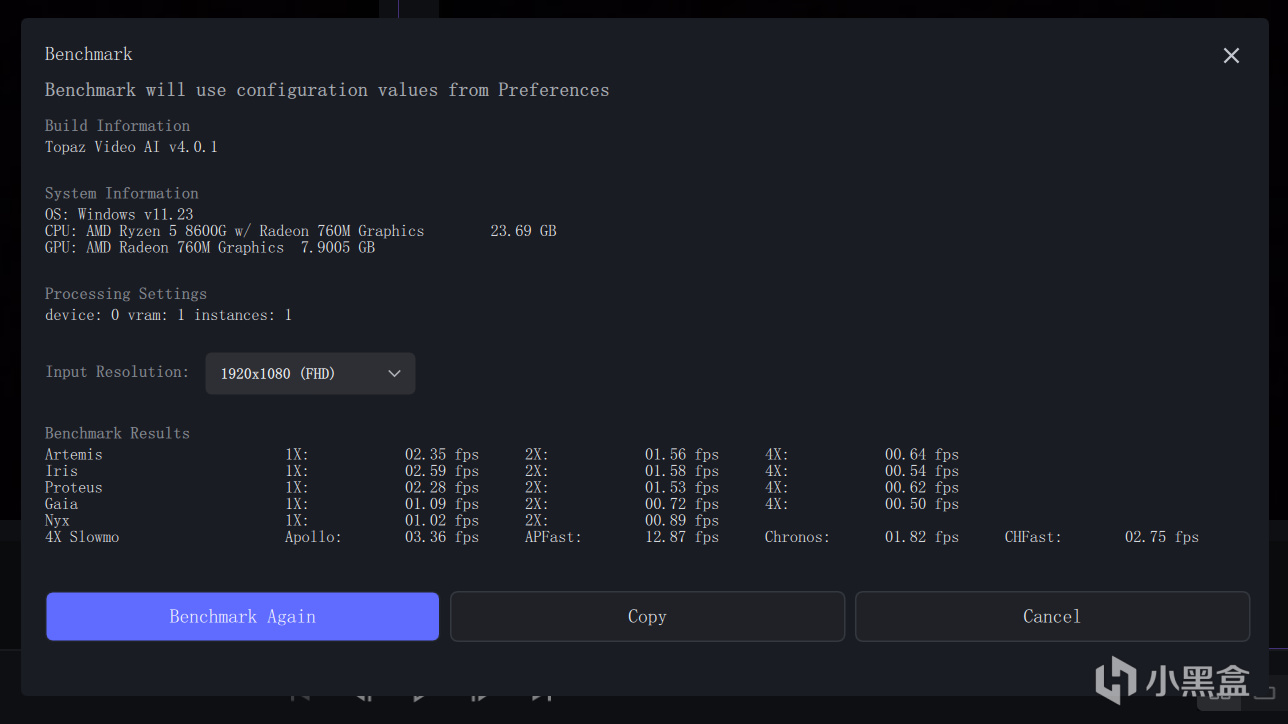The height and width of the screenshot is (724, 1288).
Task: Close the Benchmark dialog with the X
Action: pos(1231,56)
